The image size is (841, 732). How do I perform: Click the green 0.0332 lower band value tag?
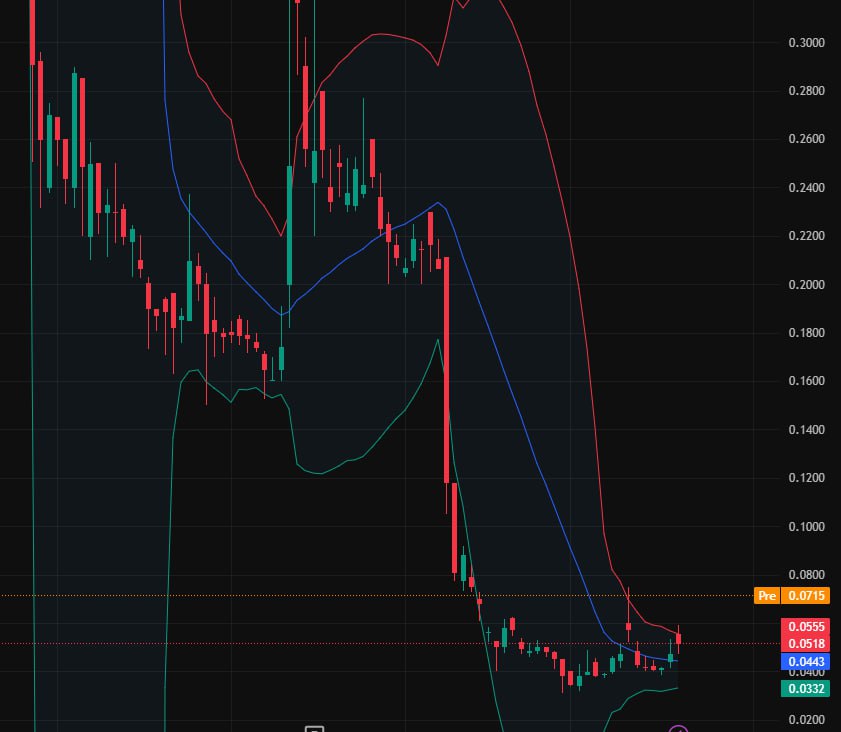point(806,688)
